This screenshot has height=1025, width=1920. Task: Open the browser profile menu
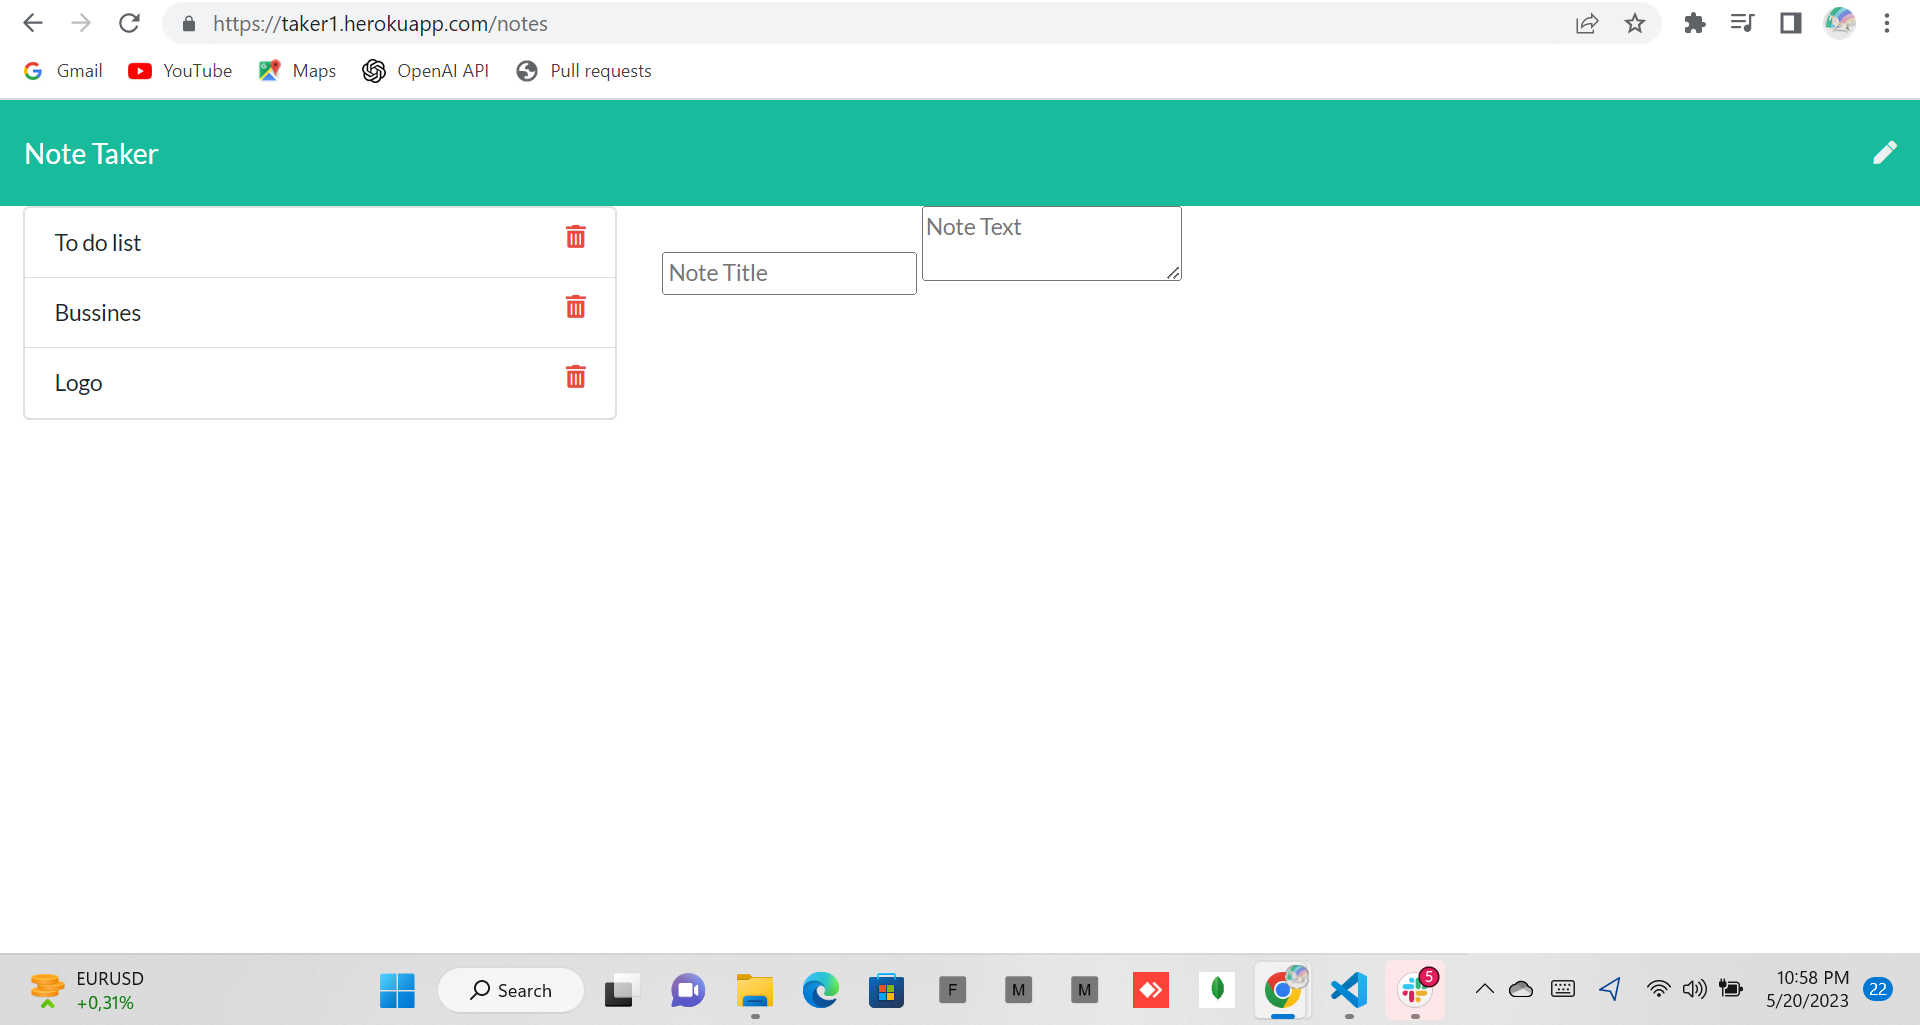pos(1839,22)
